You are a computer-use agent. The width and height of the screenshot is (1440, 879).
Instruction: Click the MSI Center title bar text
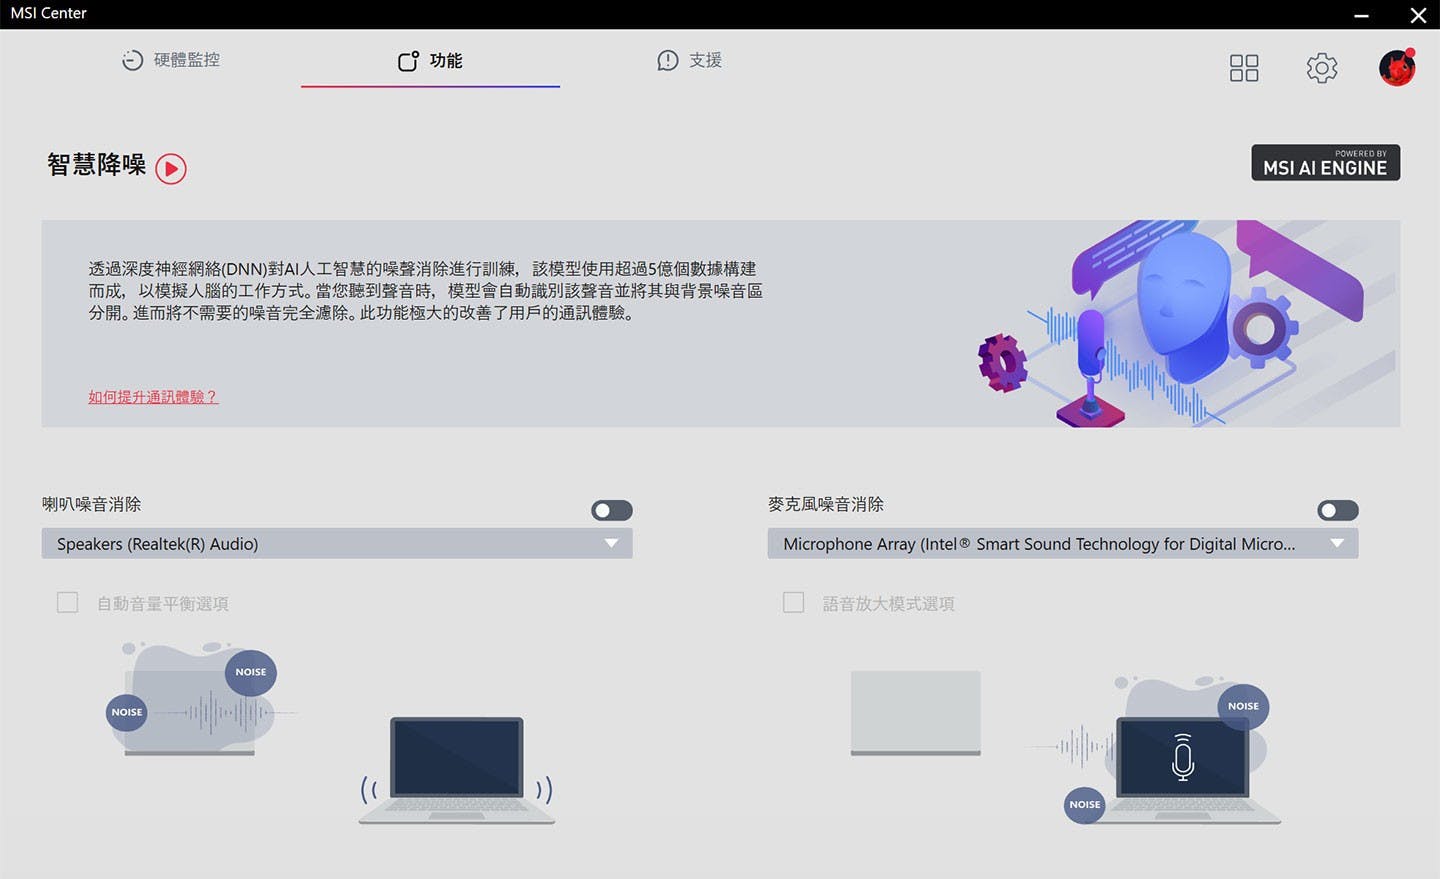pos(49,13)
